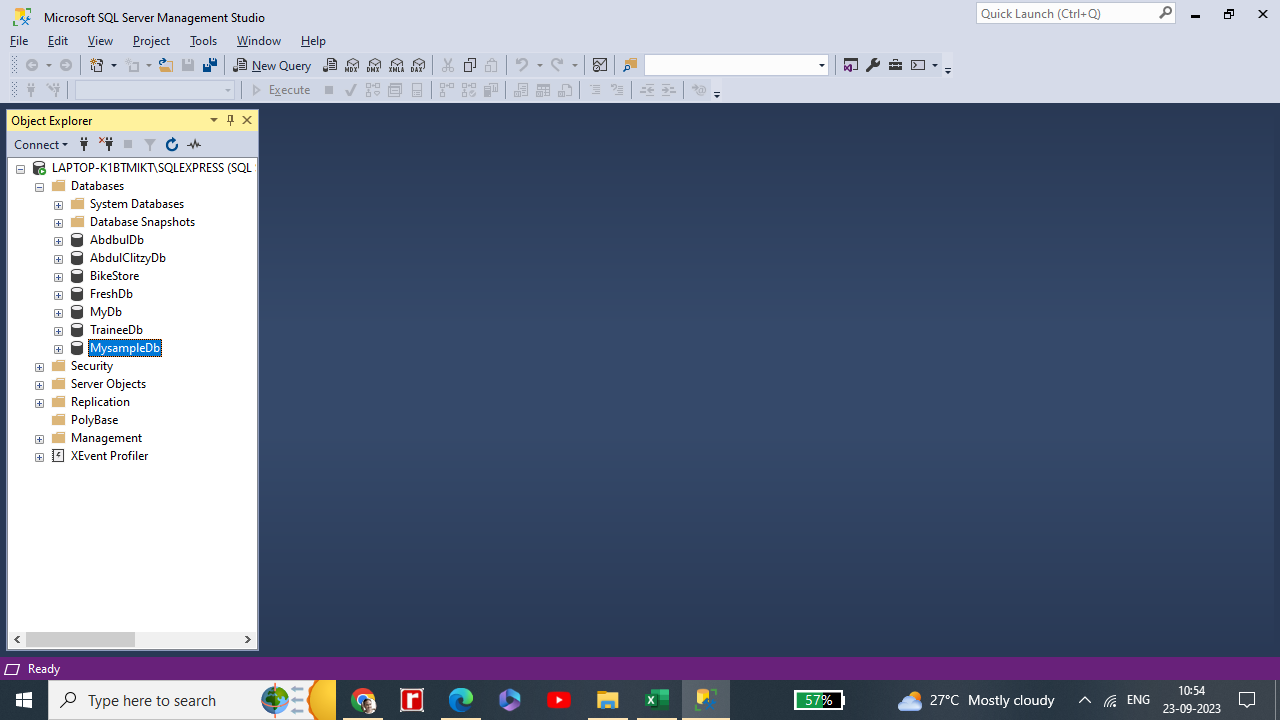This screenshot has width=1280, height=720.
Task: Select the PolyBase folder
Action: (x=94, y=420)
